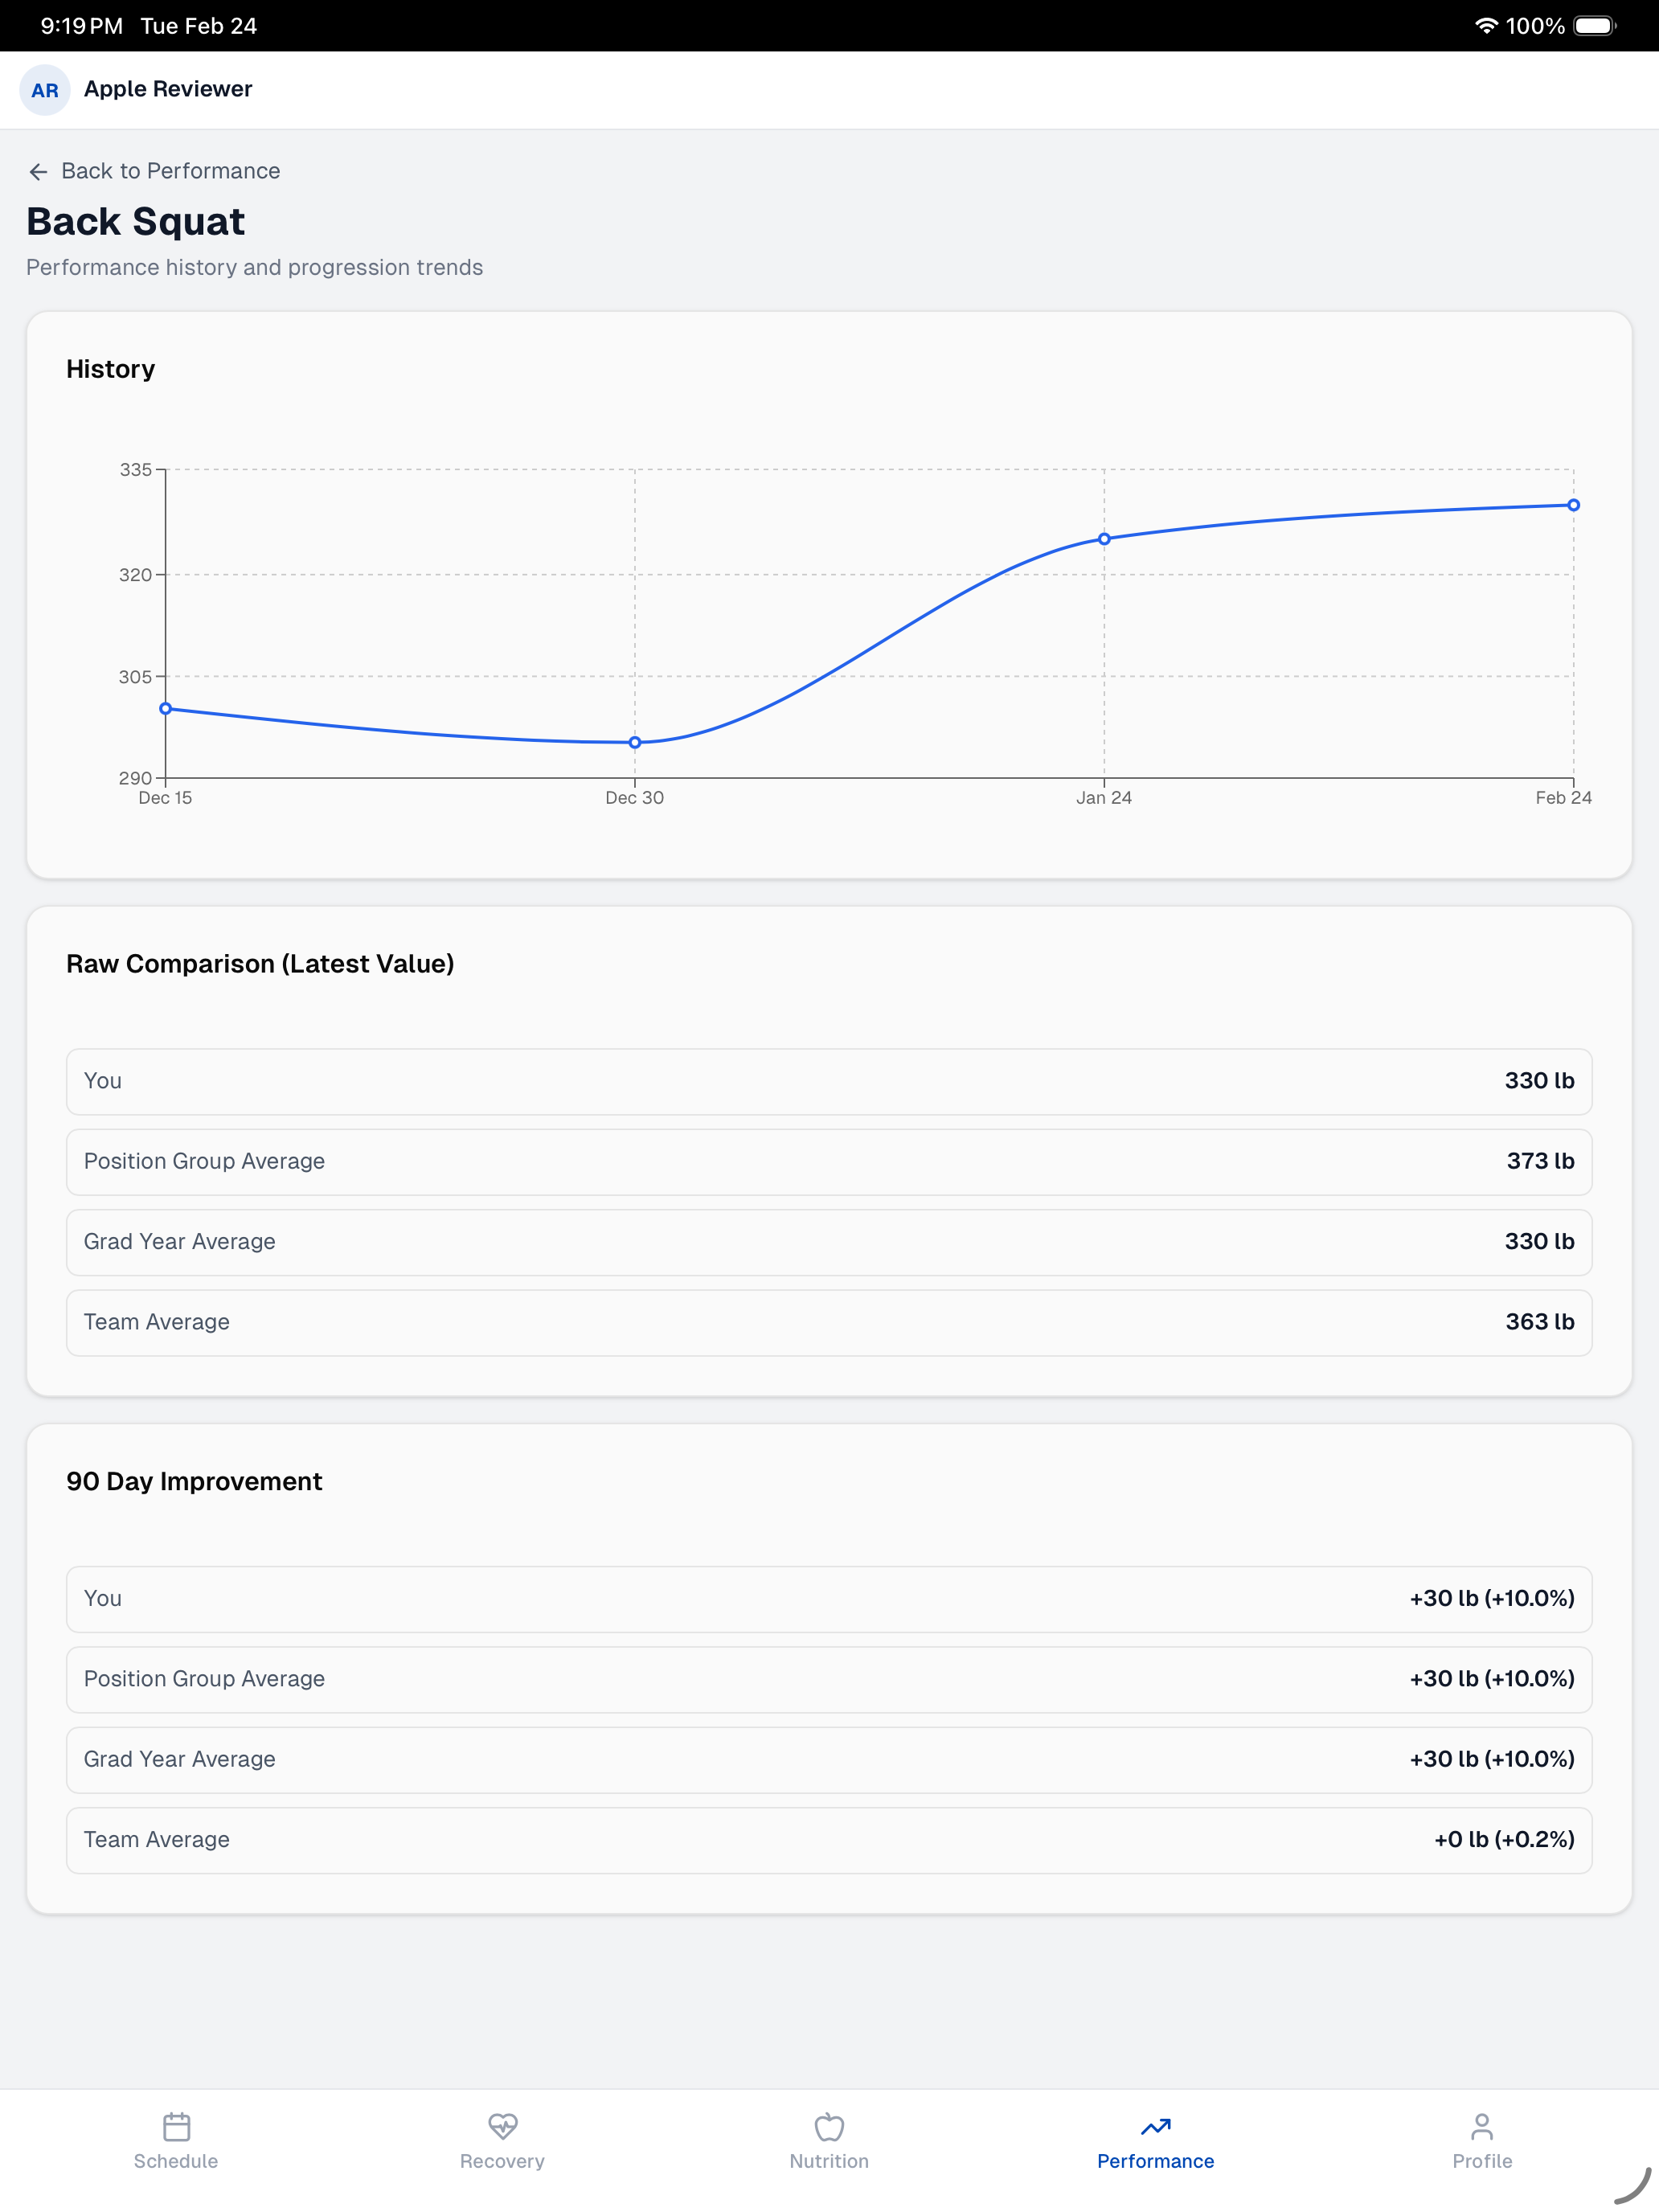This screenshot has height=2212, width=1659.
Task: Select the Dec 15 data point
Action: [x=166, y=708]
